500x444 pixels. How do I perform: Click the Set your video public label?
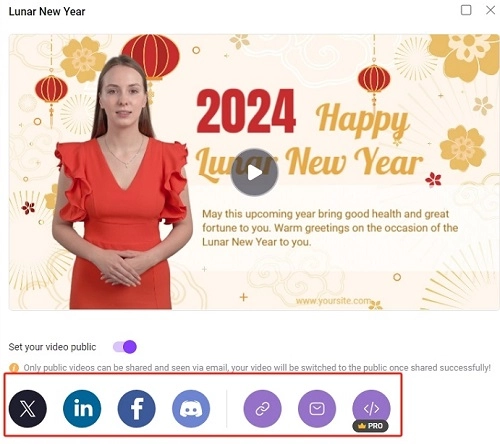tap(52, 347)
